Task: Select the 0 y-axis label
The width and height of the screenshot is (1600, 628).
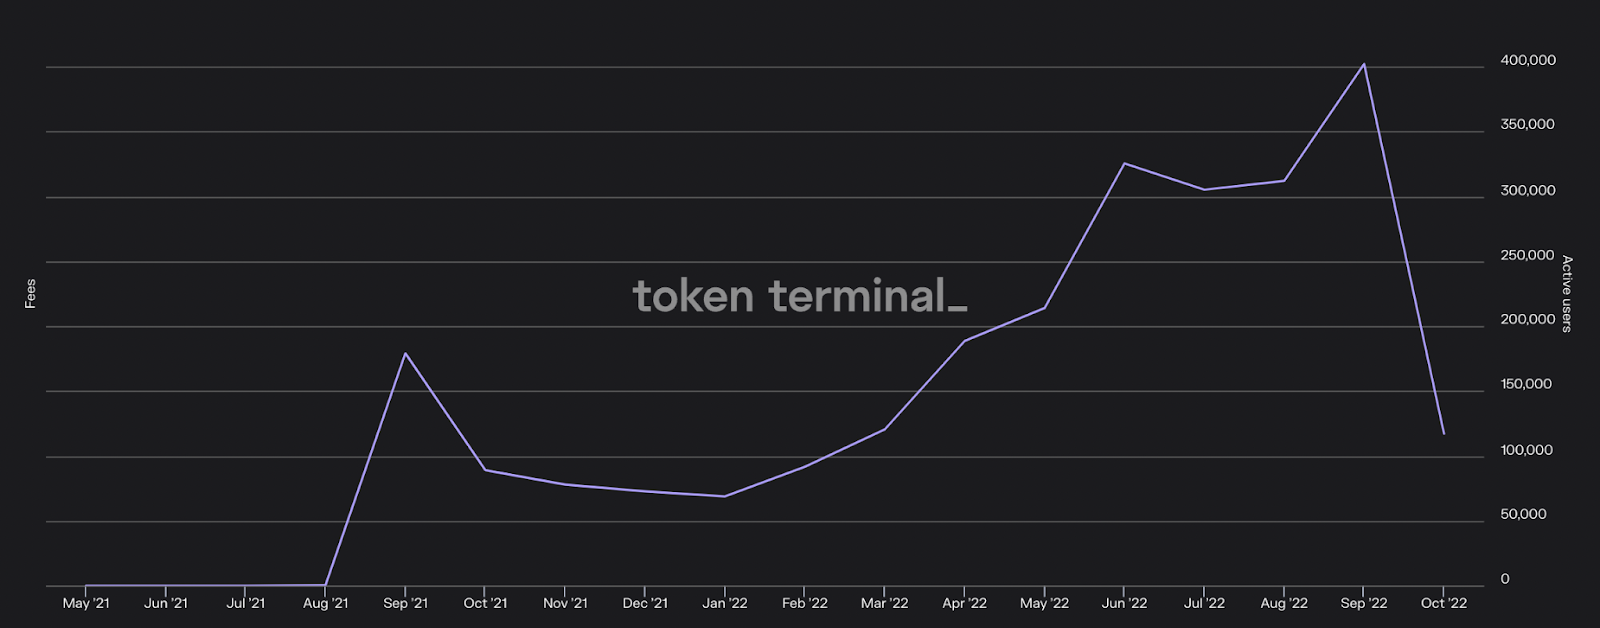Action: click(1505, 579)
